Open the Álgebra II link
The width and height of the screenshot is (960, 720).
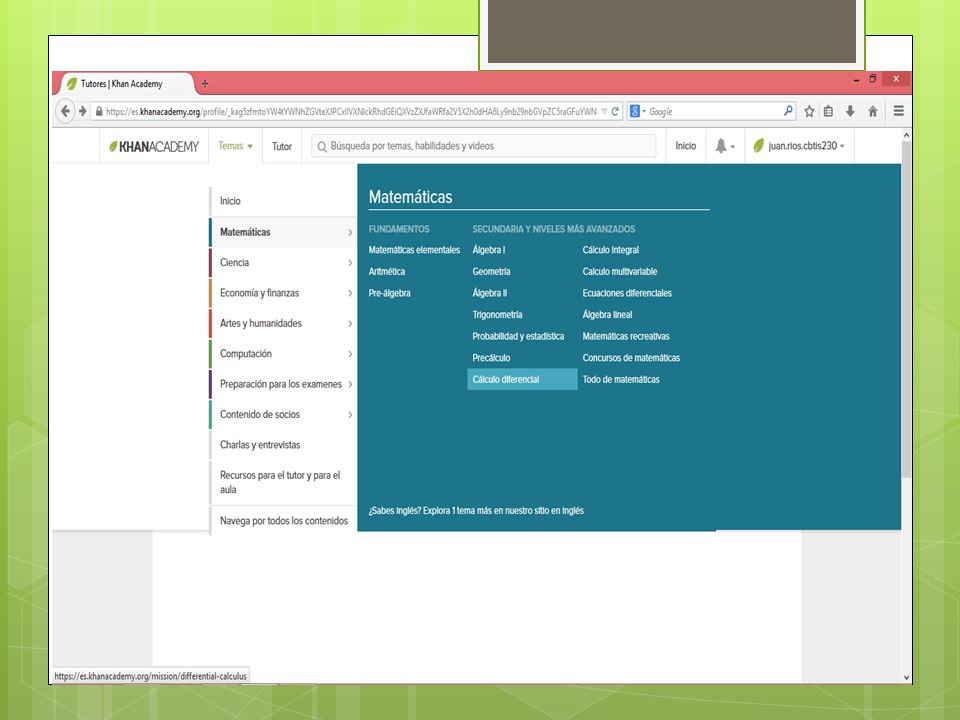point(490,293)
